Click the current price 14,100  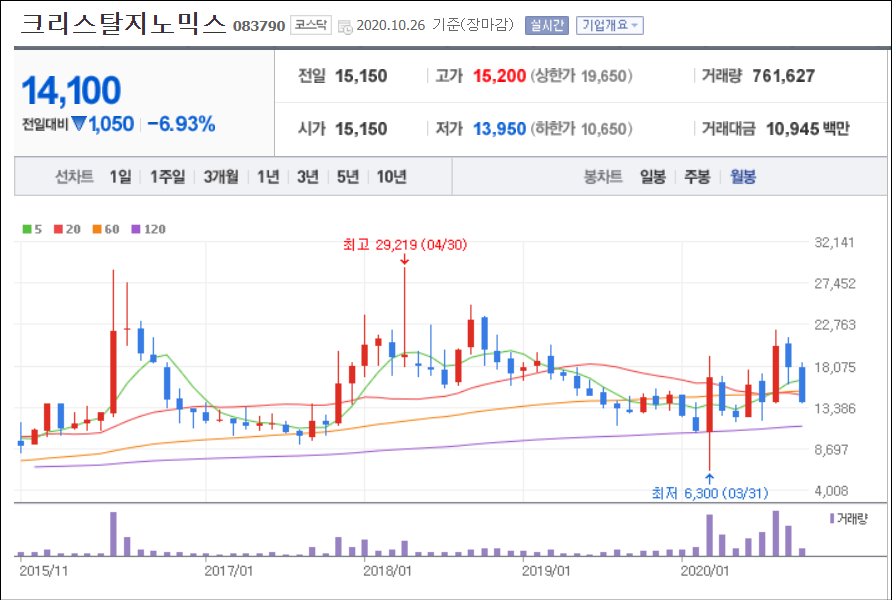[x=71, y=90]
